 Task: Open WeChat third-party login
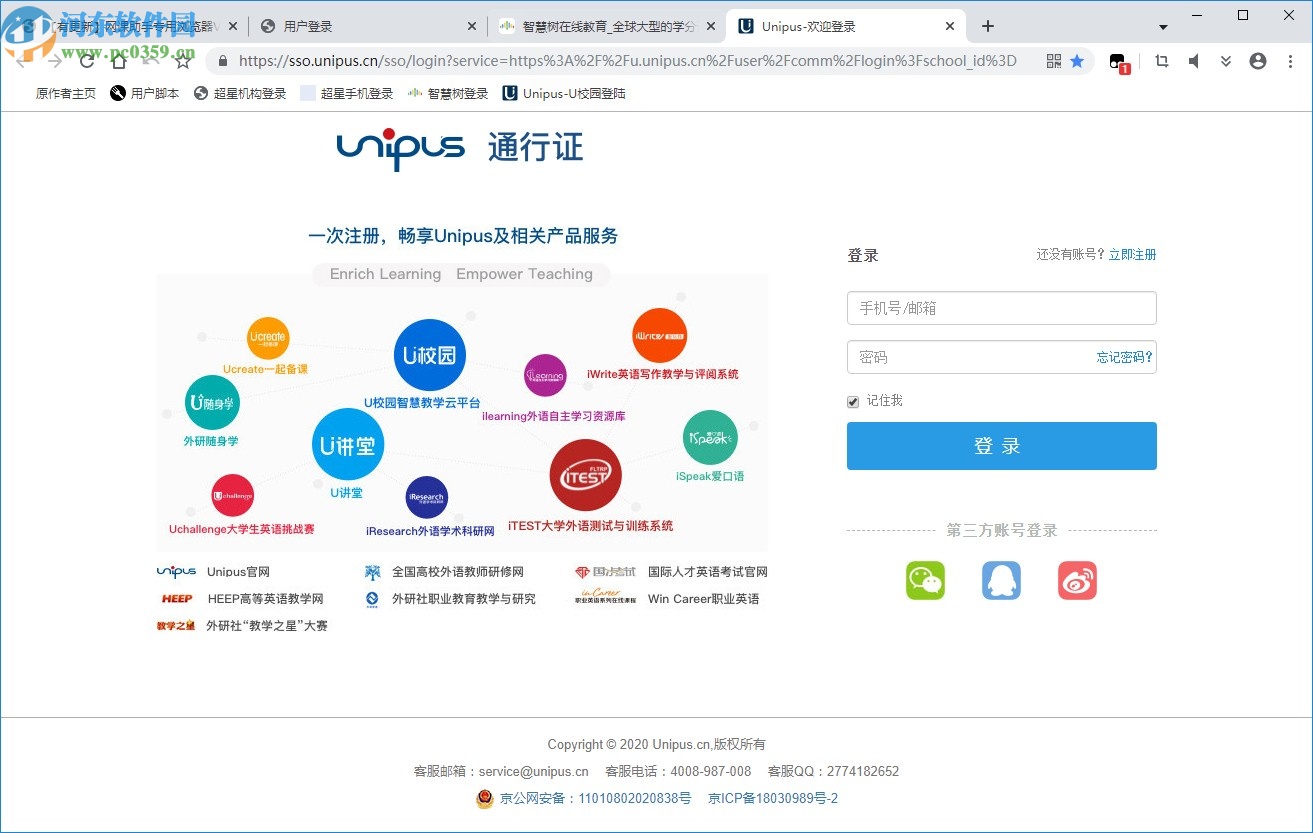pos(924,580)
